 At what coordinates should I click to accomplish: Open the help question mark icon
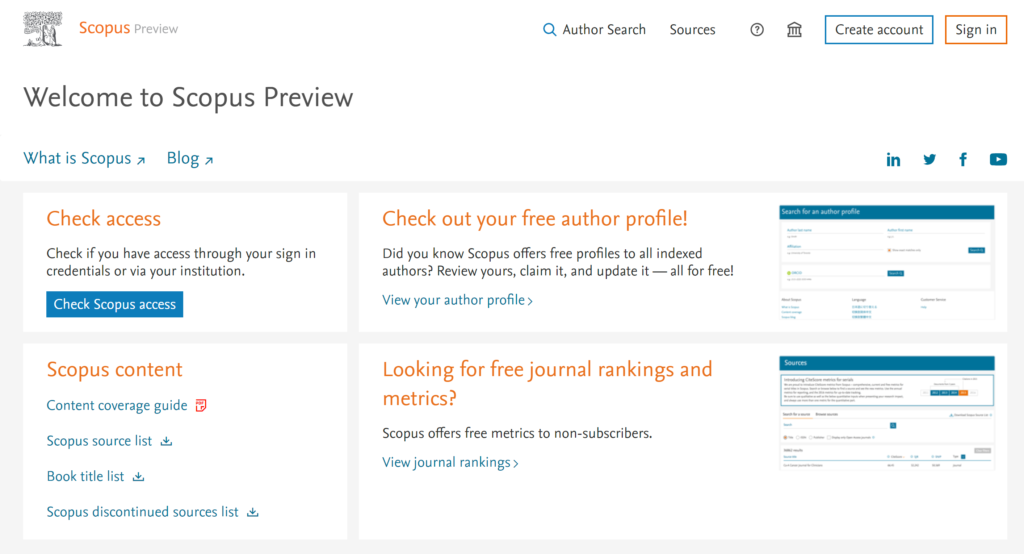(757, 30)
